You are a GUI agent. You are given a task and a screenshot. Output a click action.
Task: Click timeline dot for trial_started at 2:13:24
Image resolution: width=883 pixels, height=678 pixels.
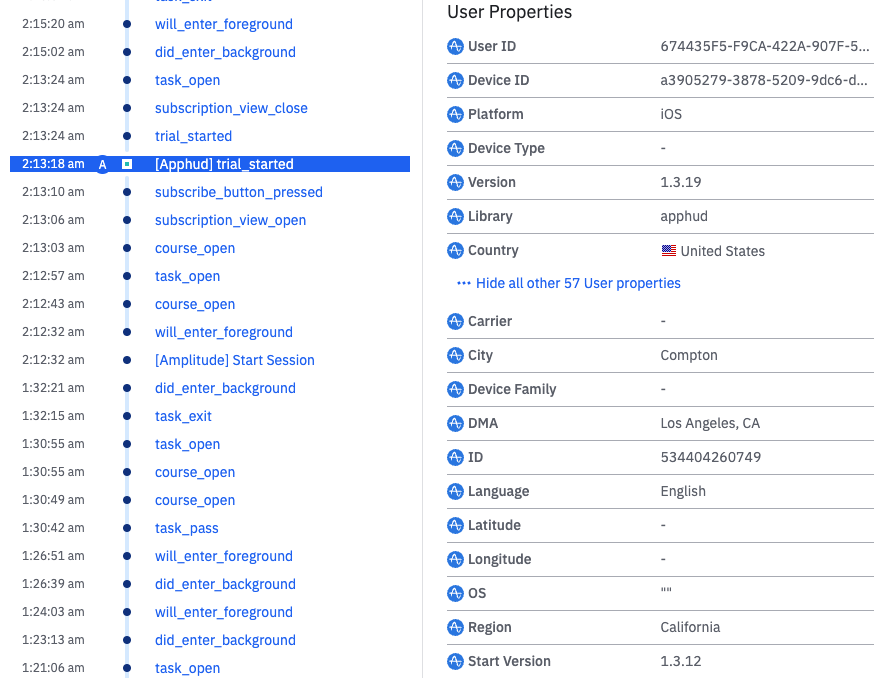tap(127, 136)
